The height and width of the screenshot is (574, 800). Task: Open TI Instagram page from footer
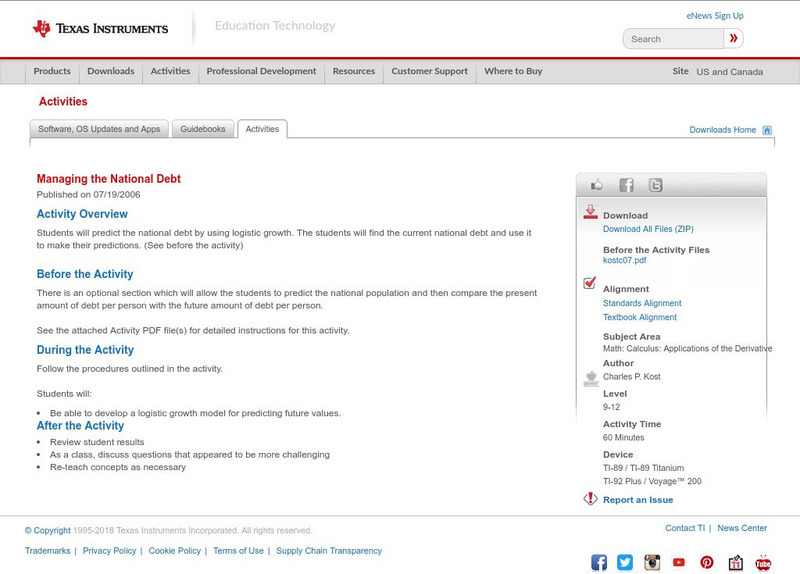652,562
